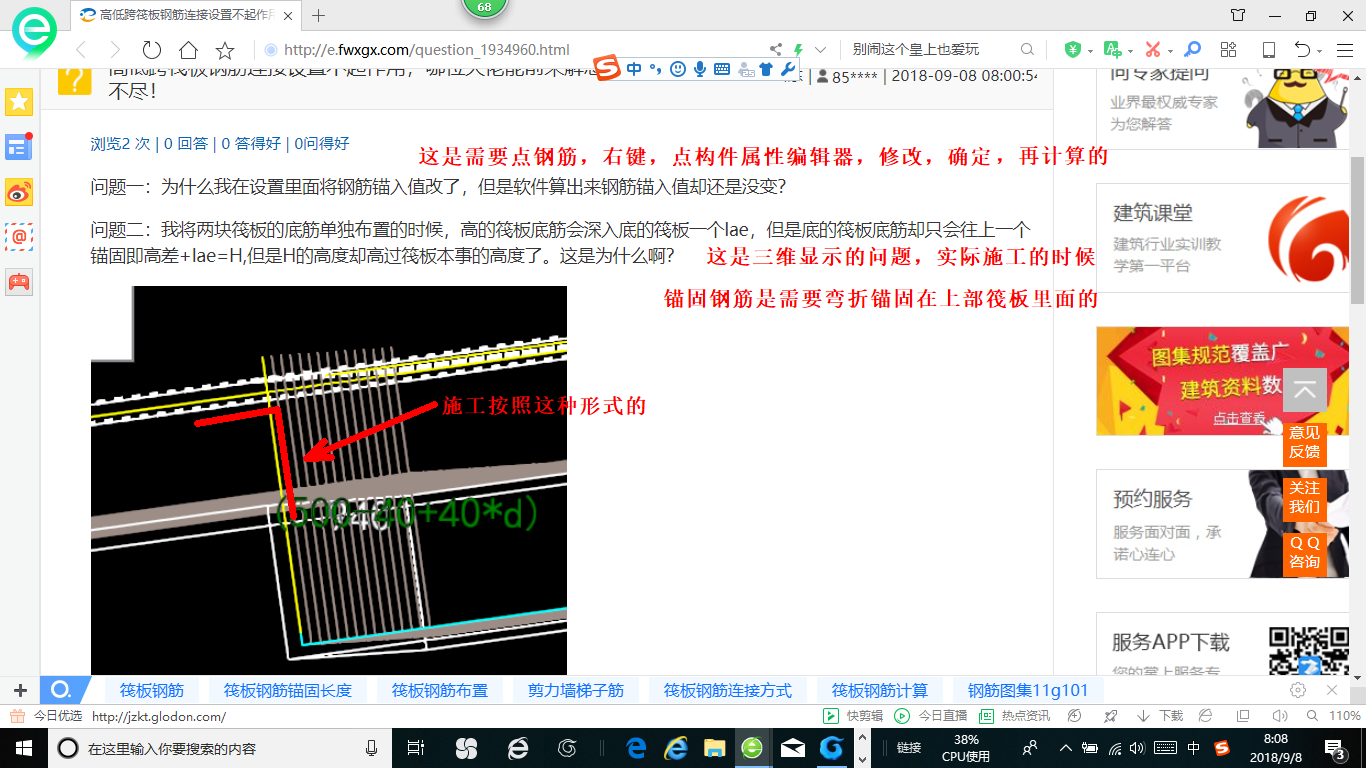Expand the address bar dropdown chevron
The height and width of the screenshot is (768, 1366).
point(820,50)
